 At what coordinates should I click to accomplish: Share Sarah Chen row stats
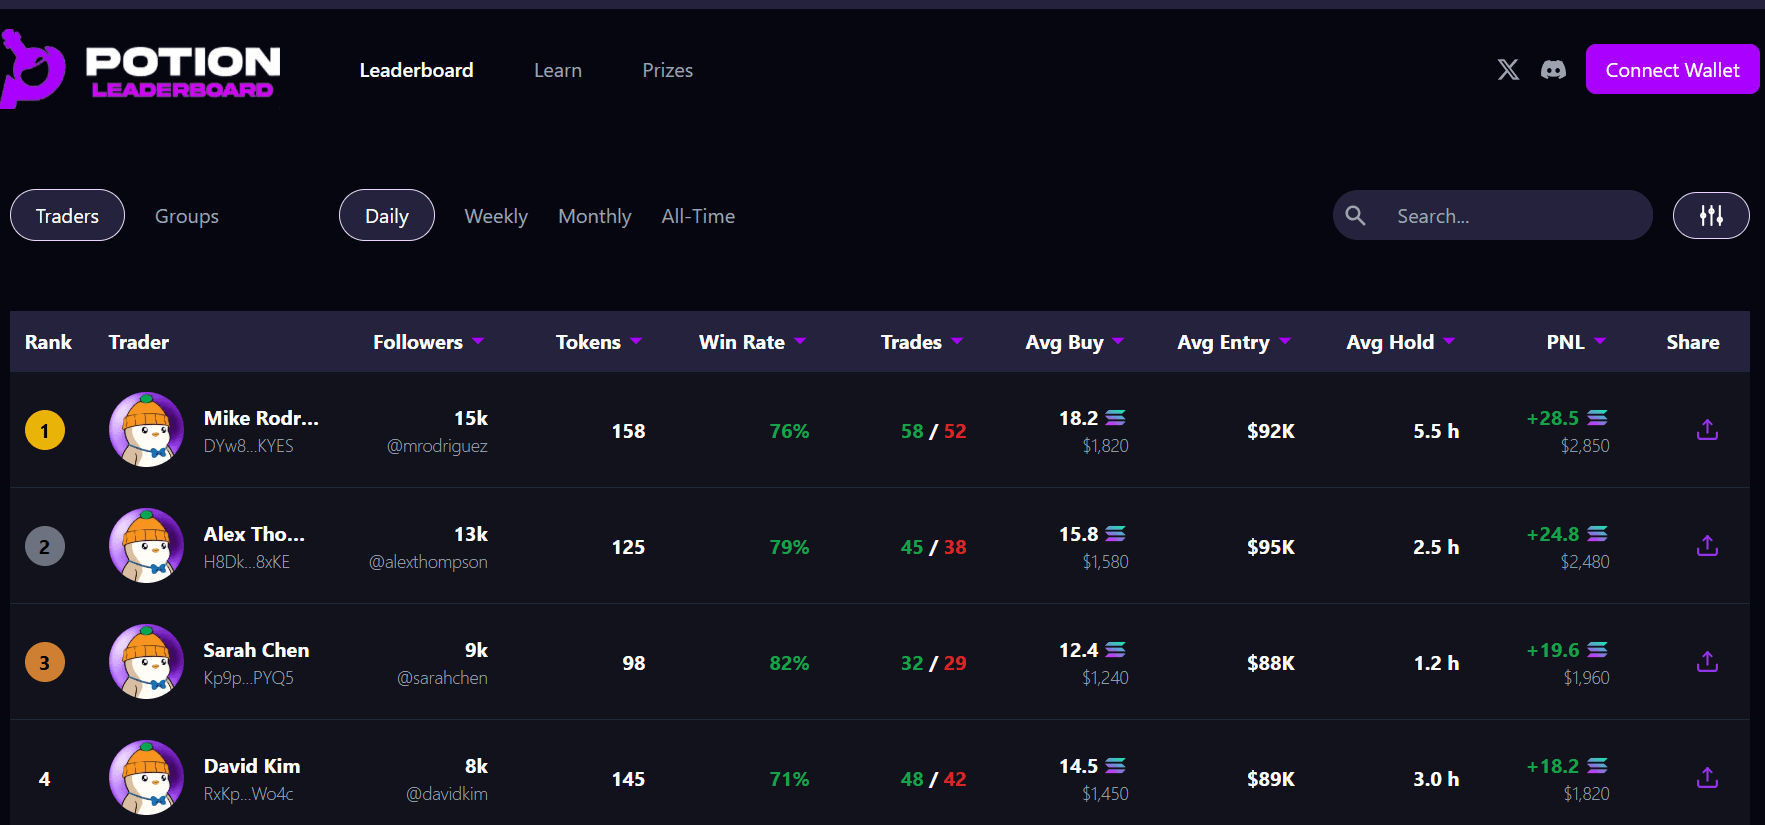pyautogui.click(x=1707, y=662)
